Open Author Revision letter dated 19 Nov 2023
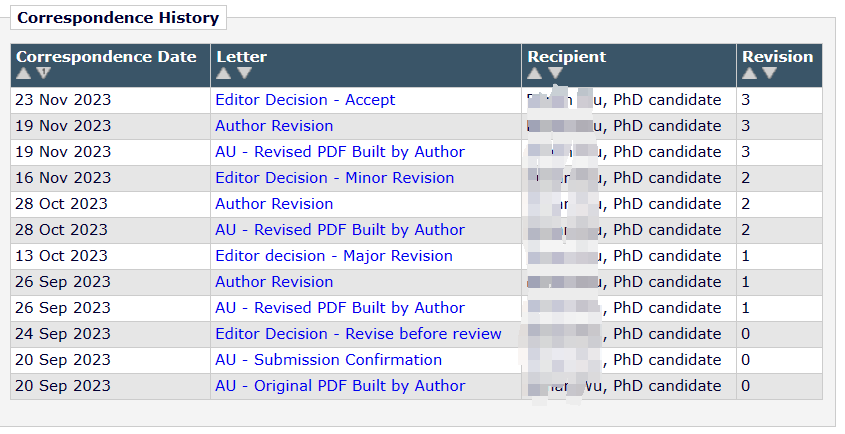 [274, 126]
